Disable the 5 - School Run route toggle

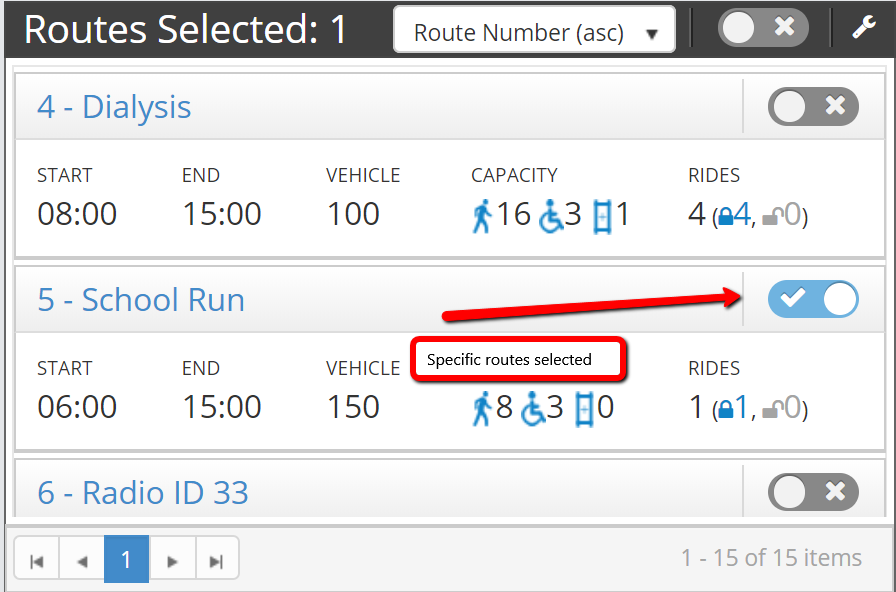tap(813, 299)
